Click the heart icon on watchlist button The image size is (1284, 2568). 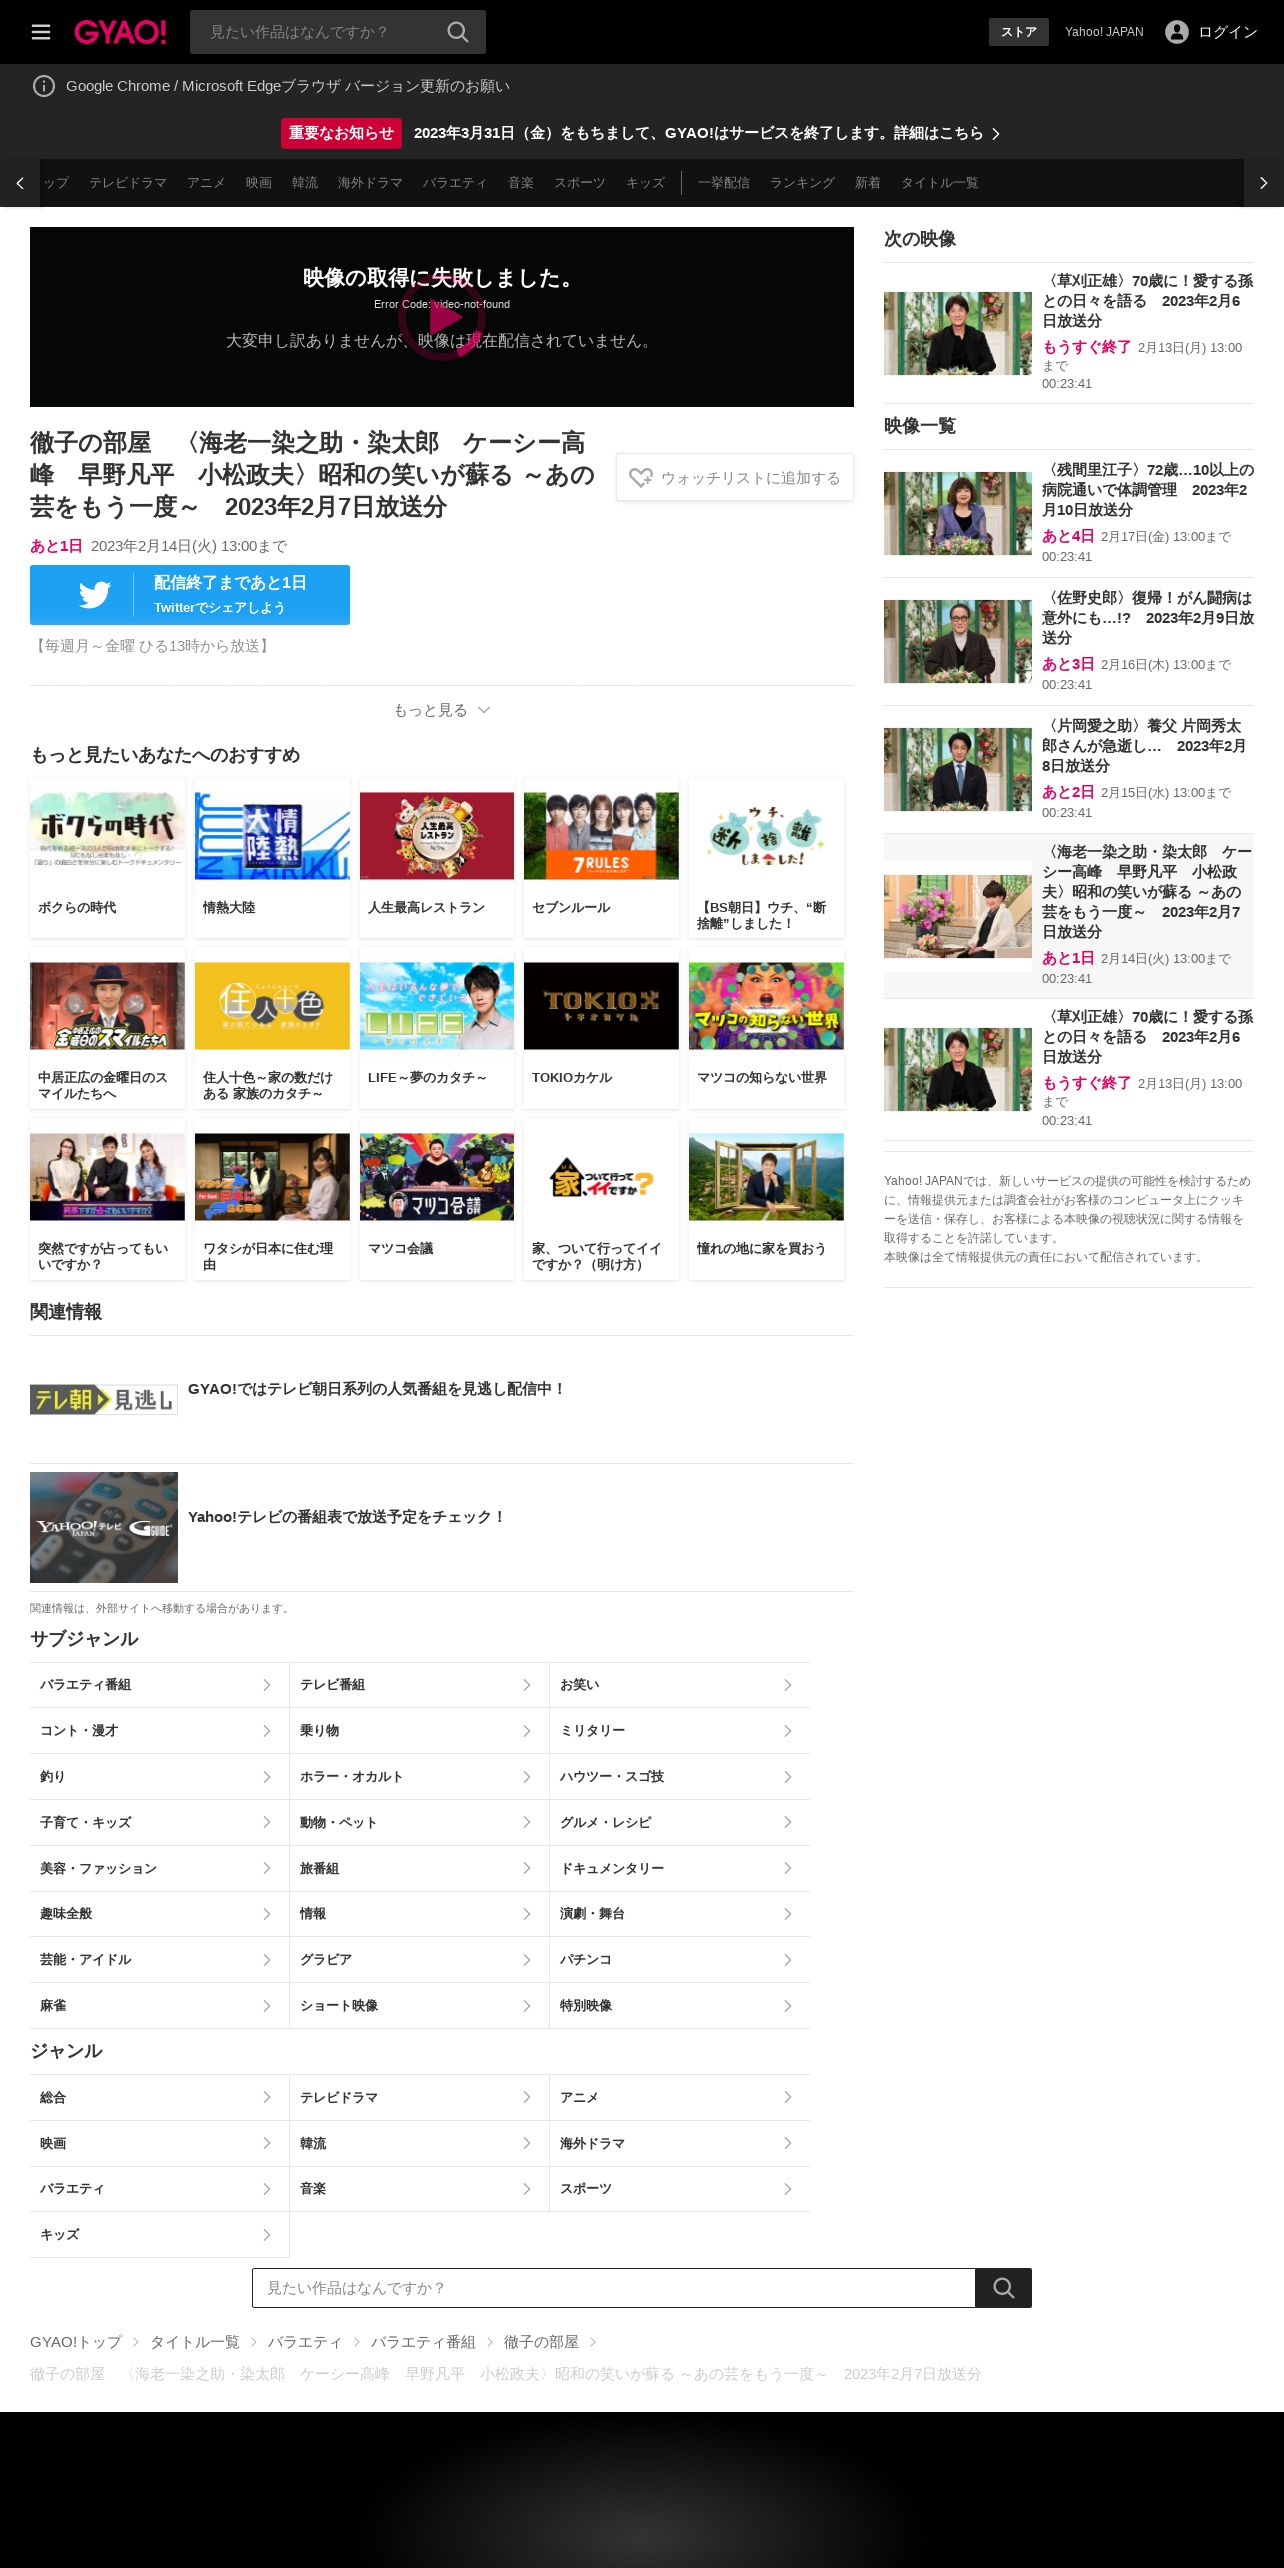[641, 478]
